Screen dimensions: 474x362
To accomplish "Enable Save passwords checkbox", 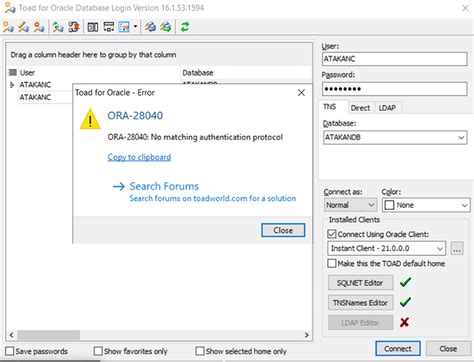I will point(10,351).
